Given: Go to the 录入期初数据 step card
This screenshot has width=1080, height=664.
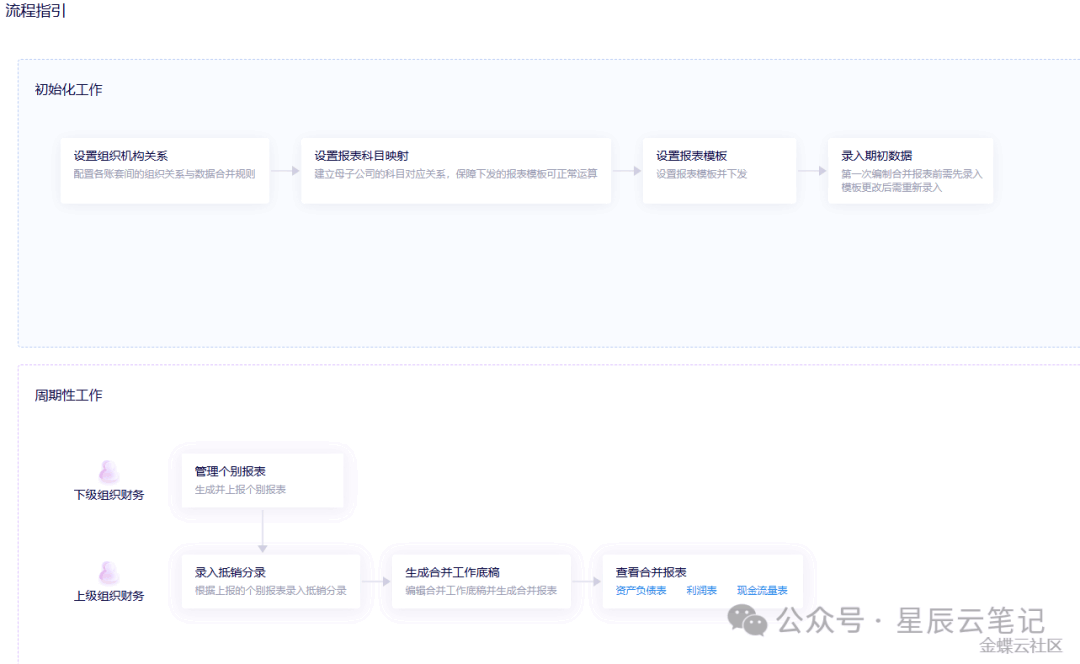Looking at the screenshot, I should (x=910, y=171).
